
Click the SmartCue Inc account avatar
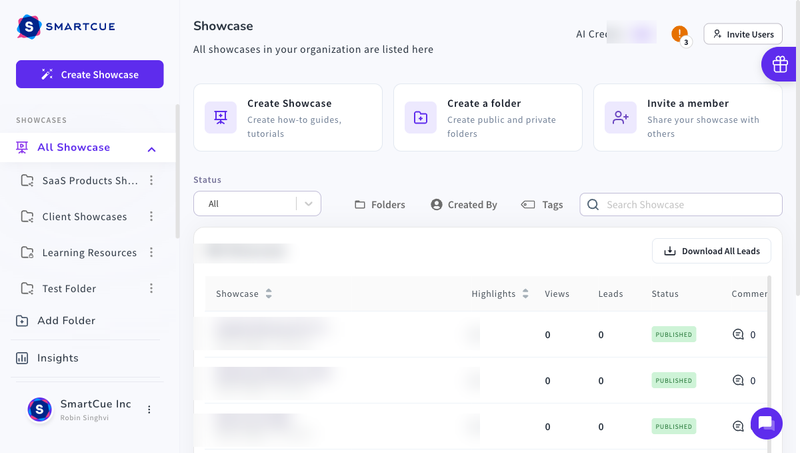(x=39, y=410)
